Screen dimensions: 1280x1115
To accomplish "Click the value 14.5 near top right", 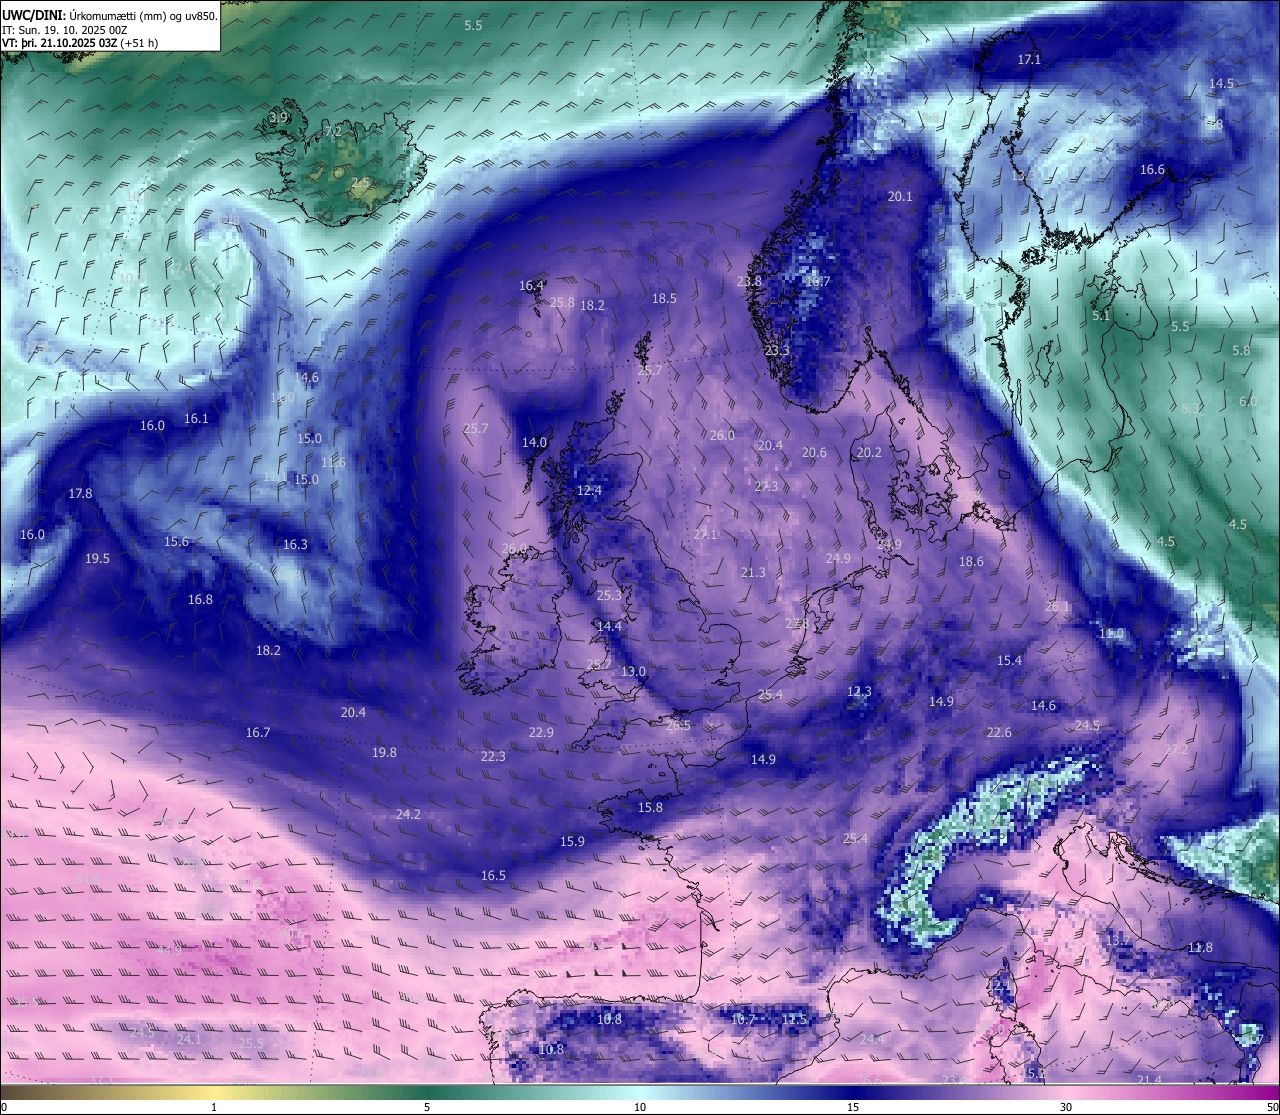I will tap(1221, 84).
